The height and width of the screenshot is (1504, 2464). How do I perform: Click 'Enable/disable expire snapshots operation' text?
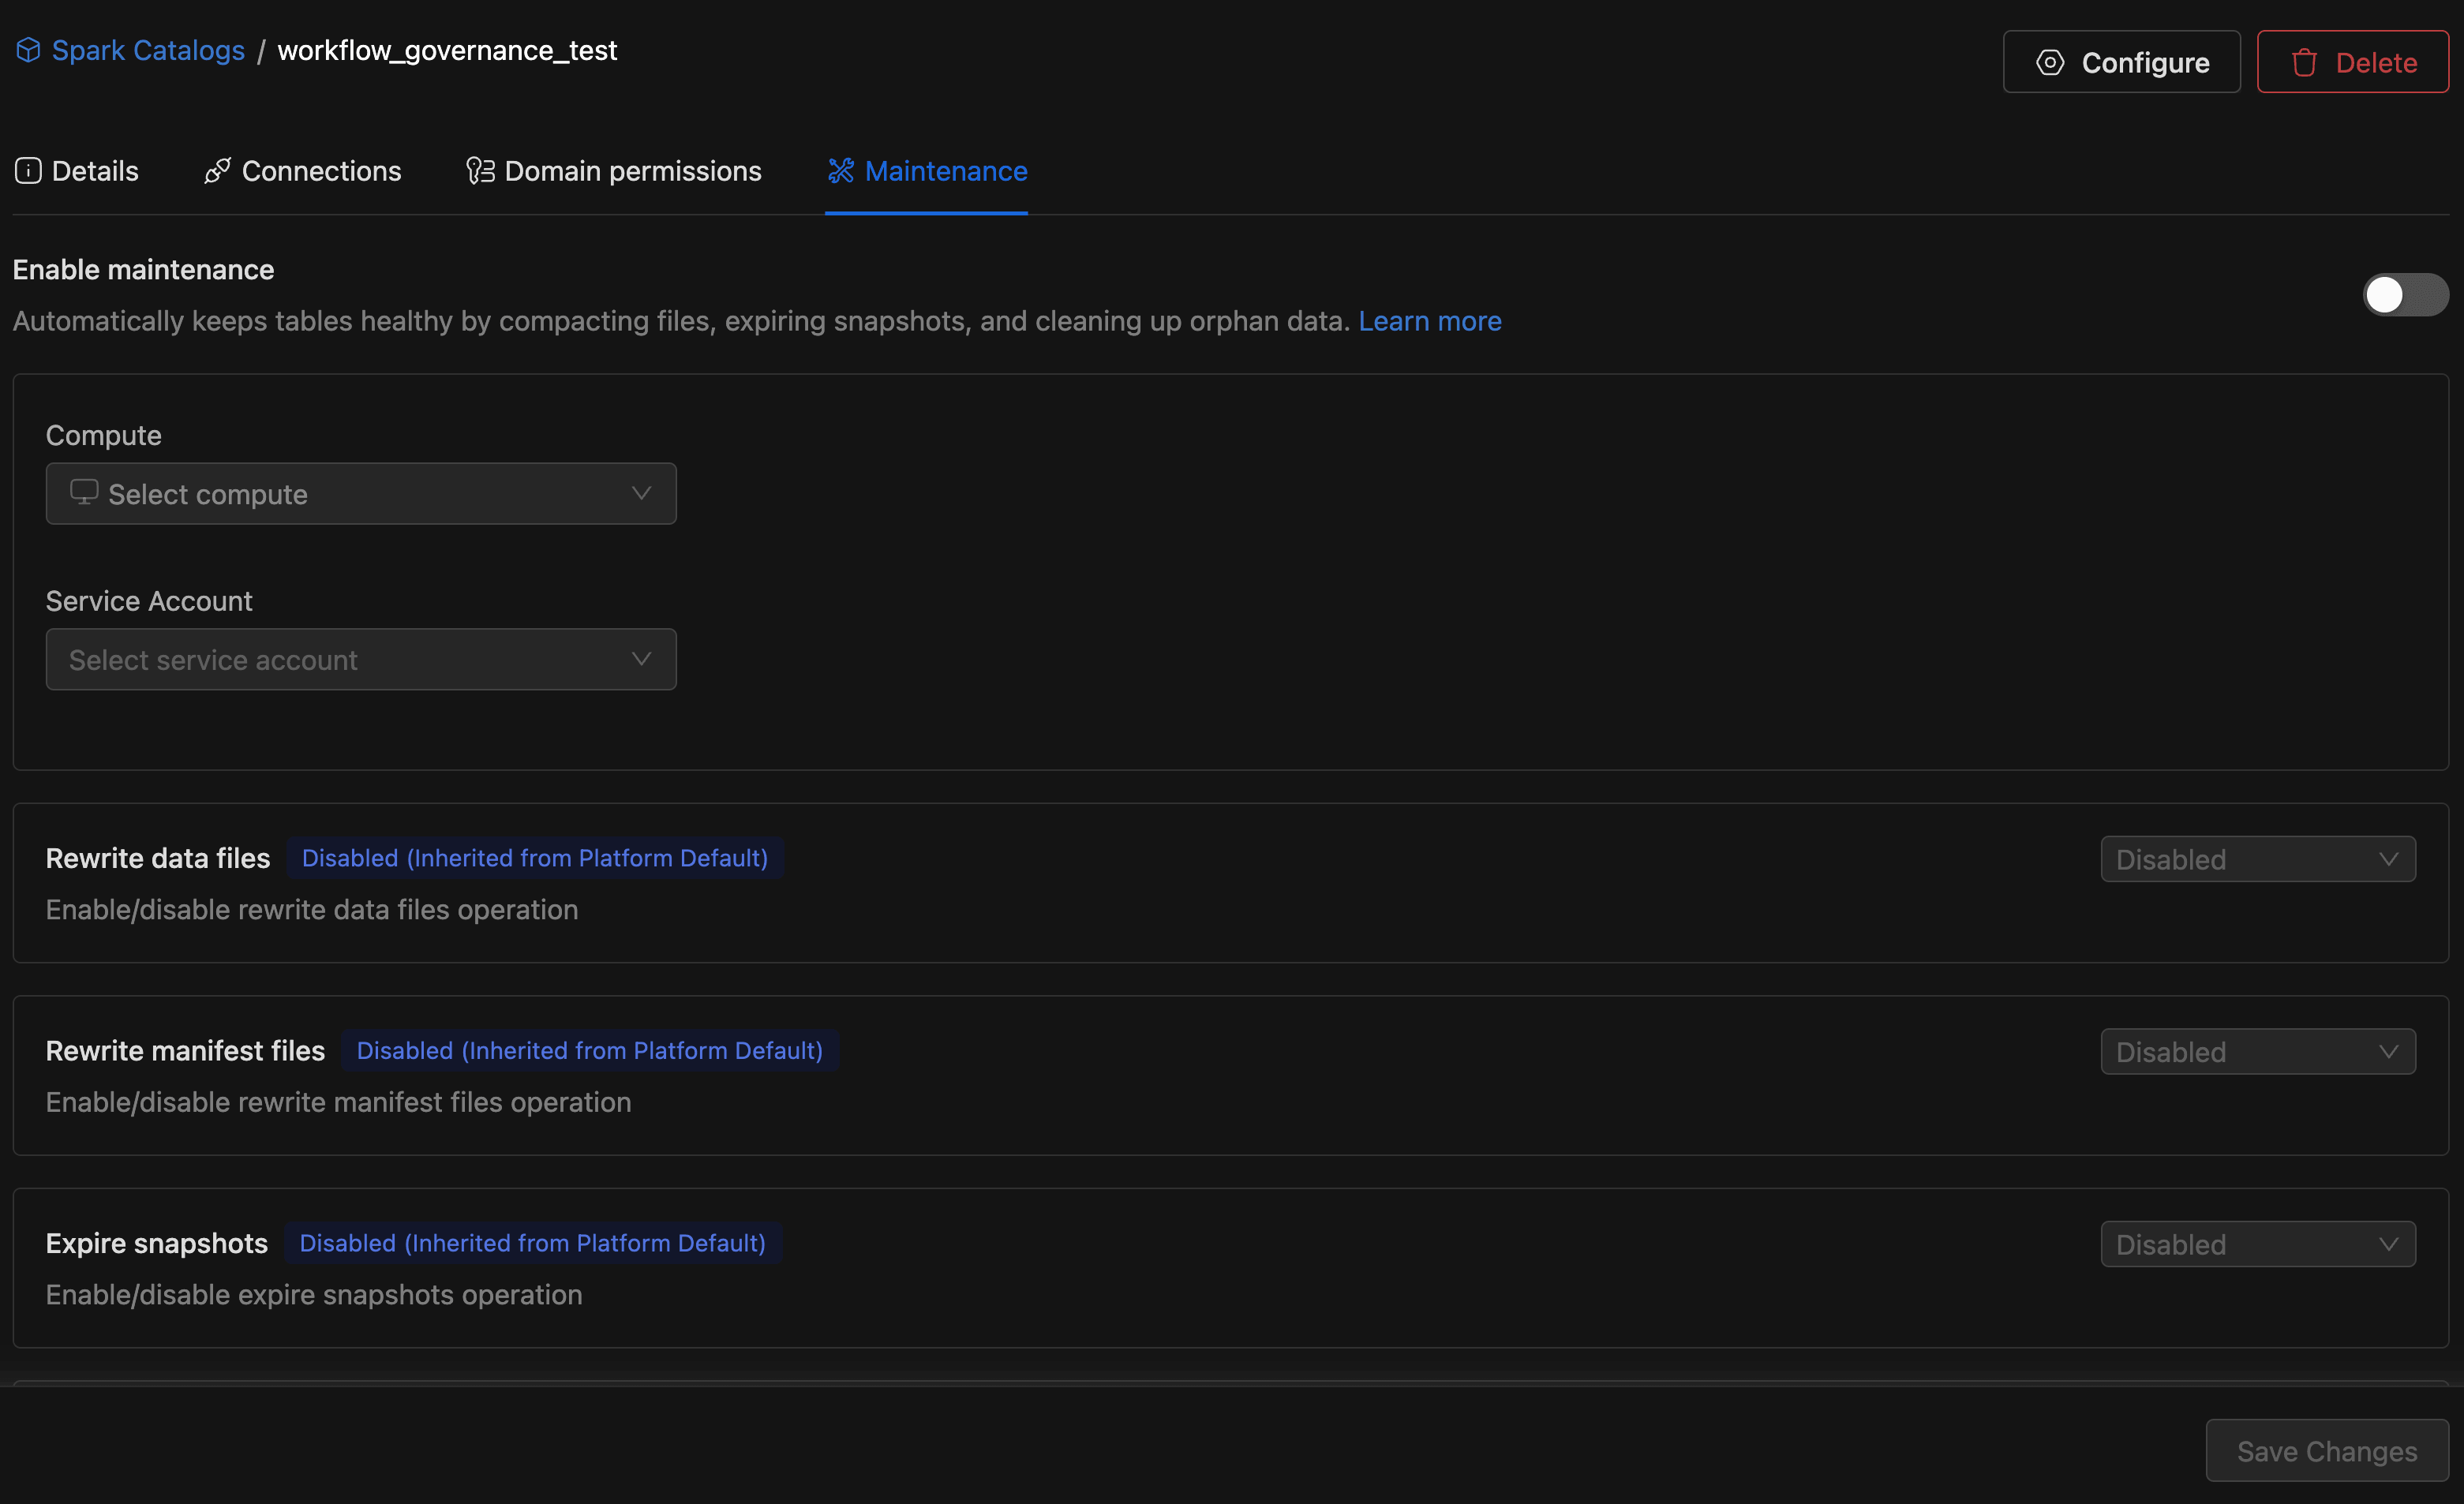[314, 1295]
